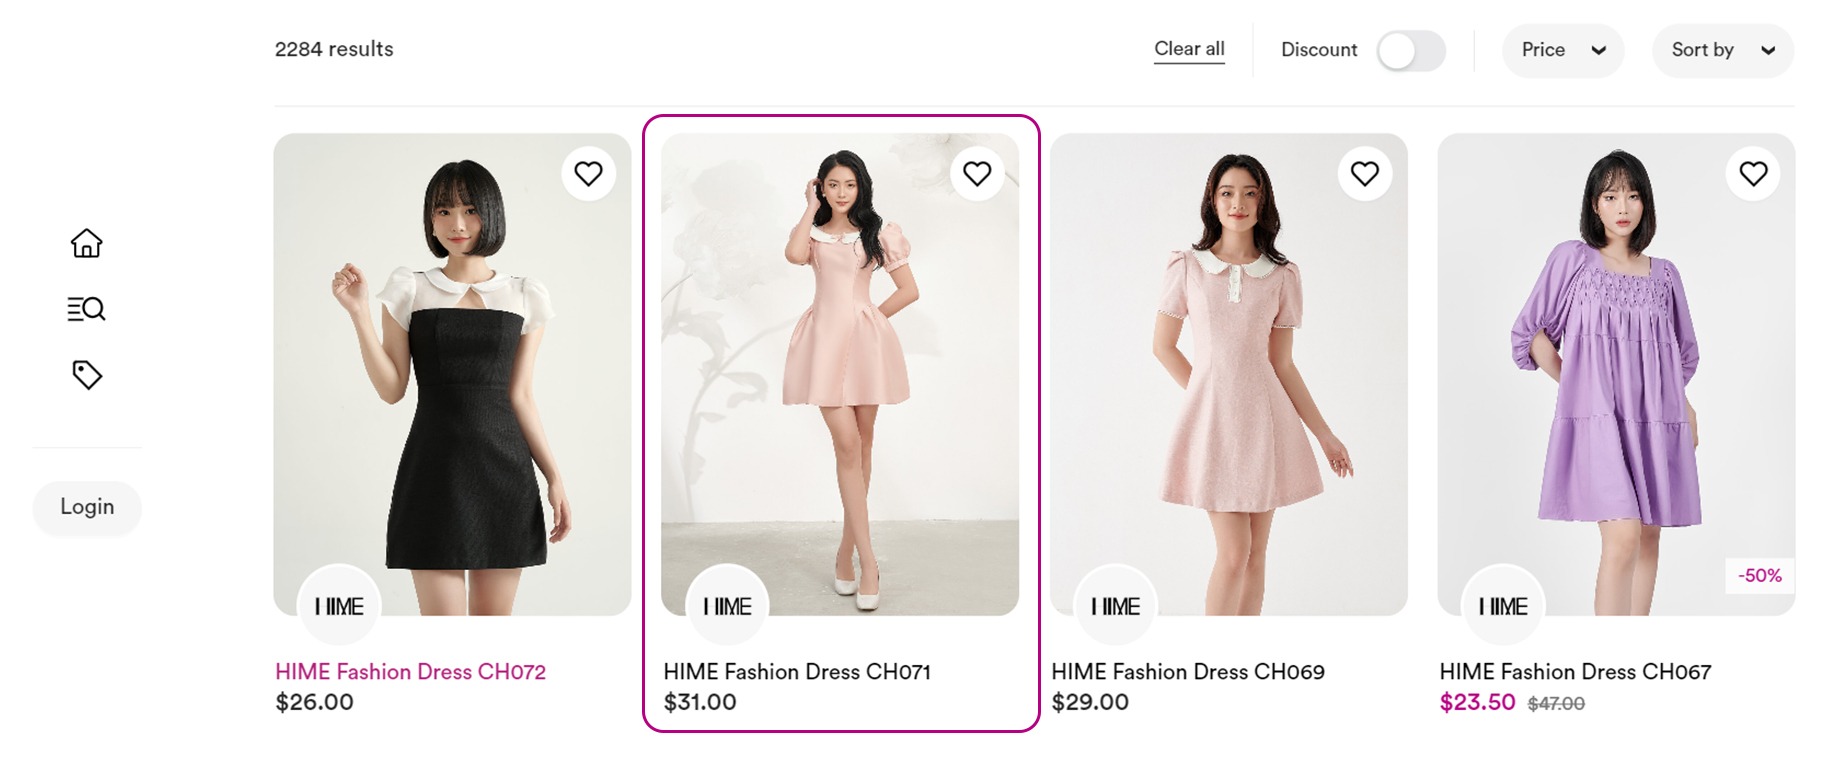1848x776 pixels.
Task: Favorite the CH069 dress with heart icon
Action: (x=1365, y=174)
